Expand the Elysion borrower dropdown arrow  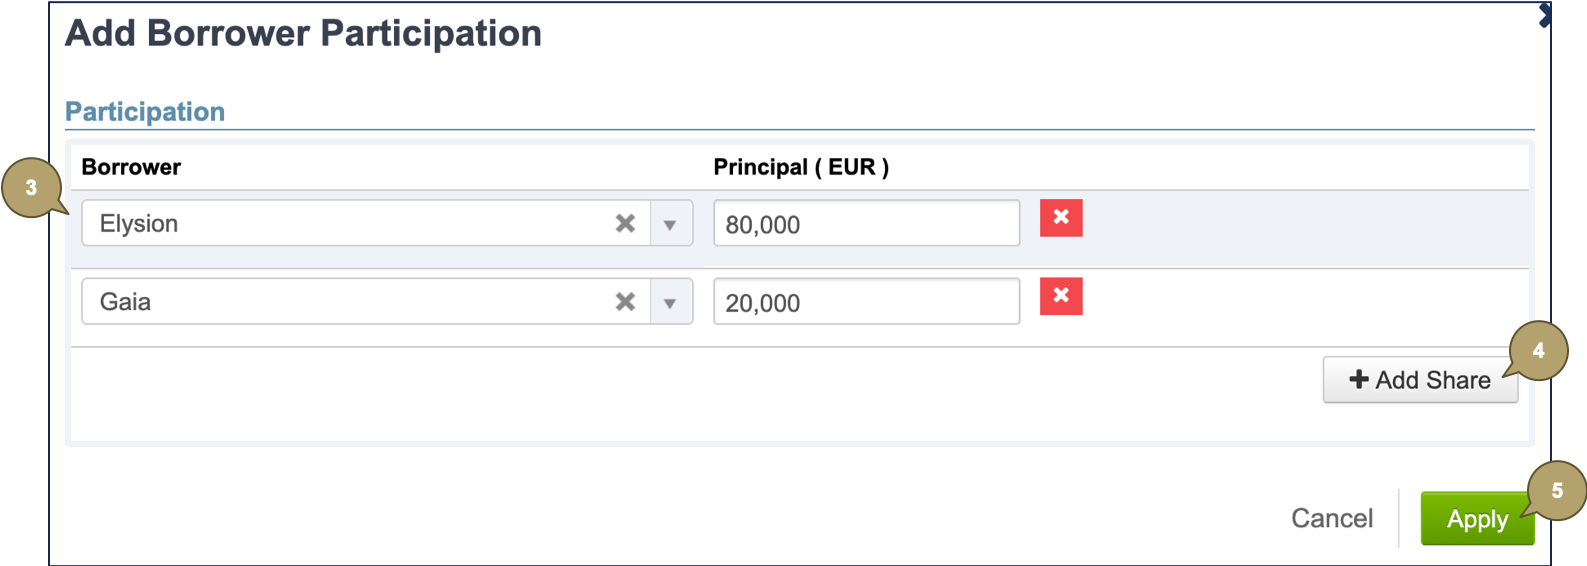click(670, 224)
